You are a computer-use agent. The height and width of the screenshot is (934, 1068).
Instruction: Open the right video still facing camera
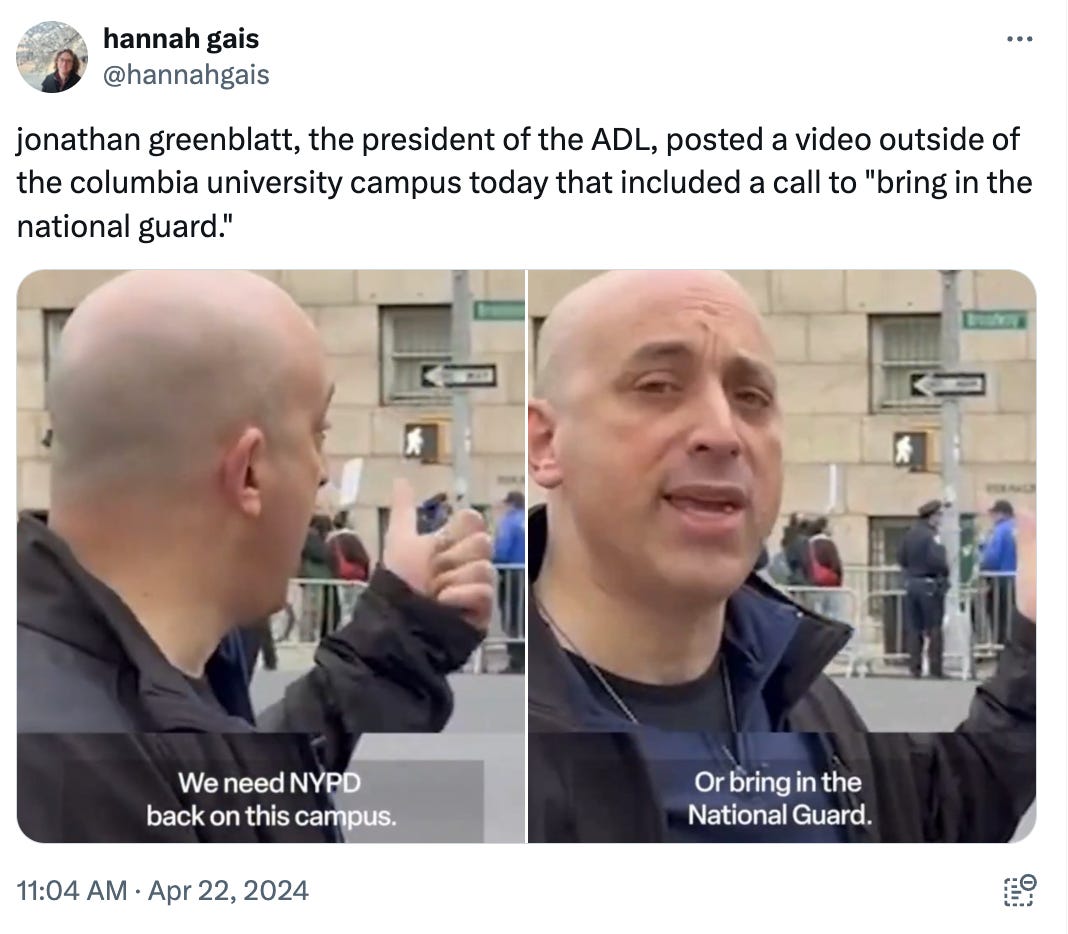[782, 556]
